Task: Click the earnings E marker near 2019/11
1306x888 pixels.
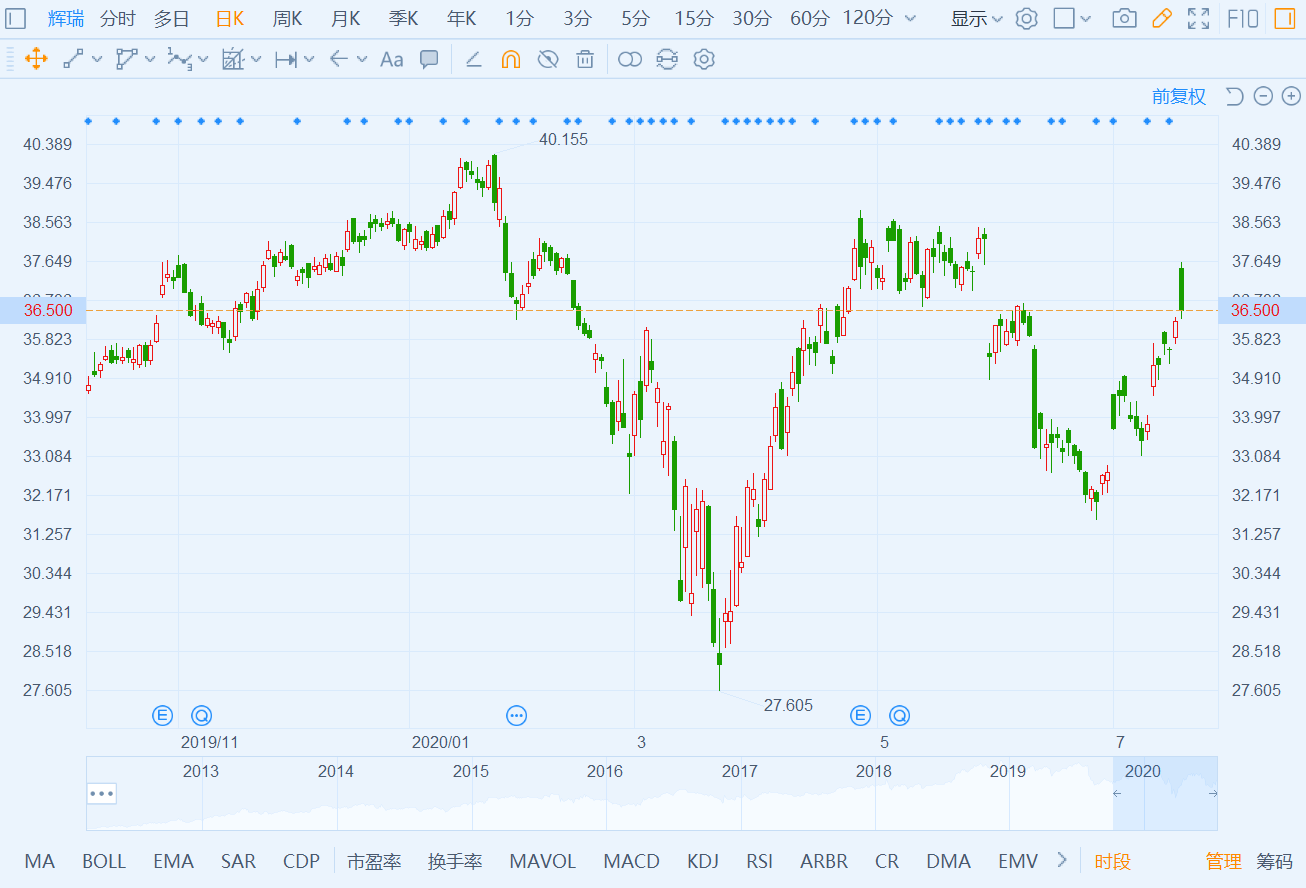Action: [x=163, y=715]
